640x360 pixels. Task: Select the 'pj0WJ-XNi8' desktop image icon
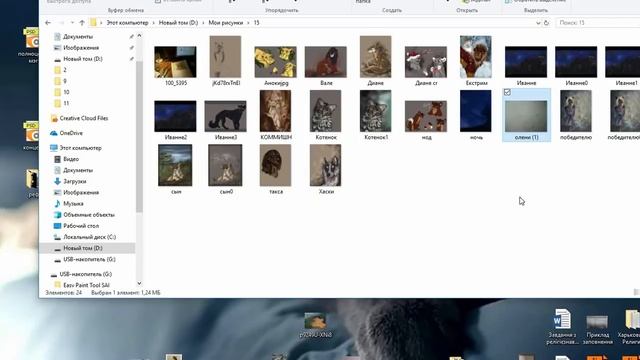316,325
